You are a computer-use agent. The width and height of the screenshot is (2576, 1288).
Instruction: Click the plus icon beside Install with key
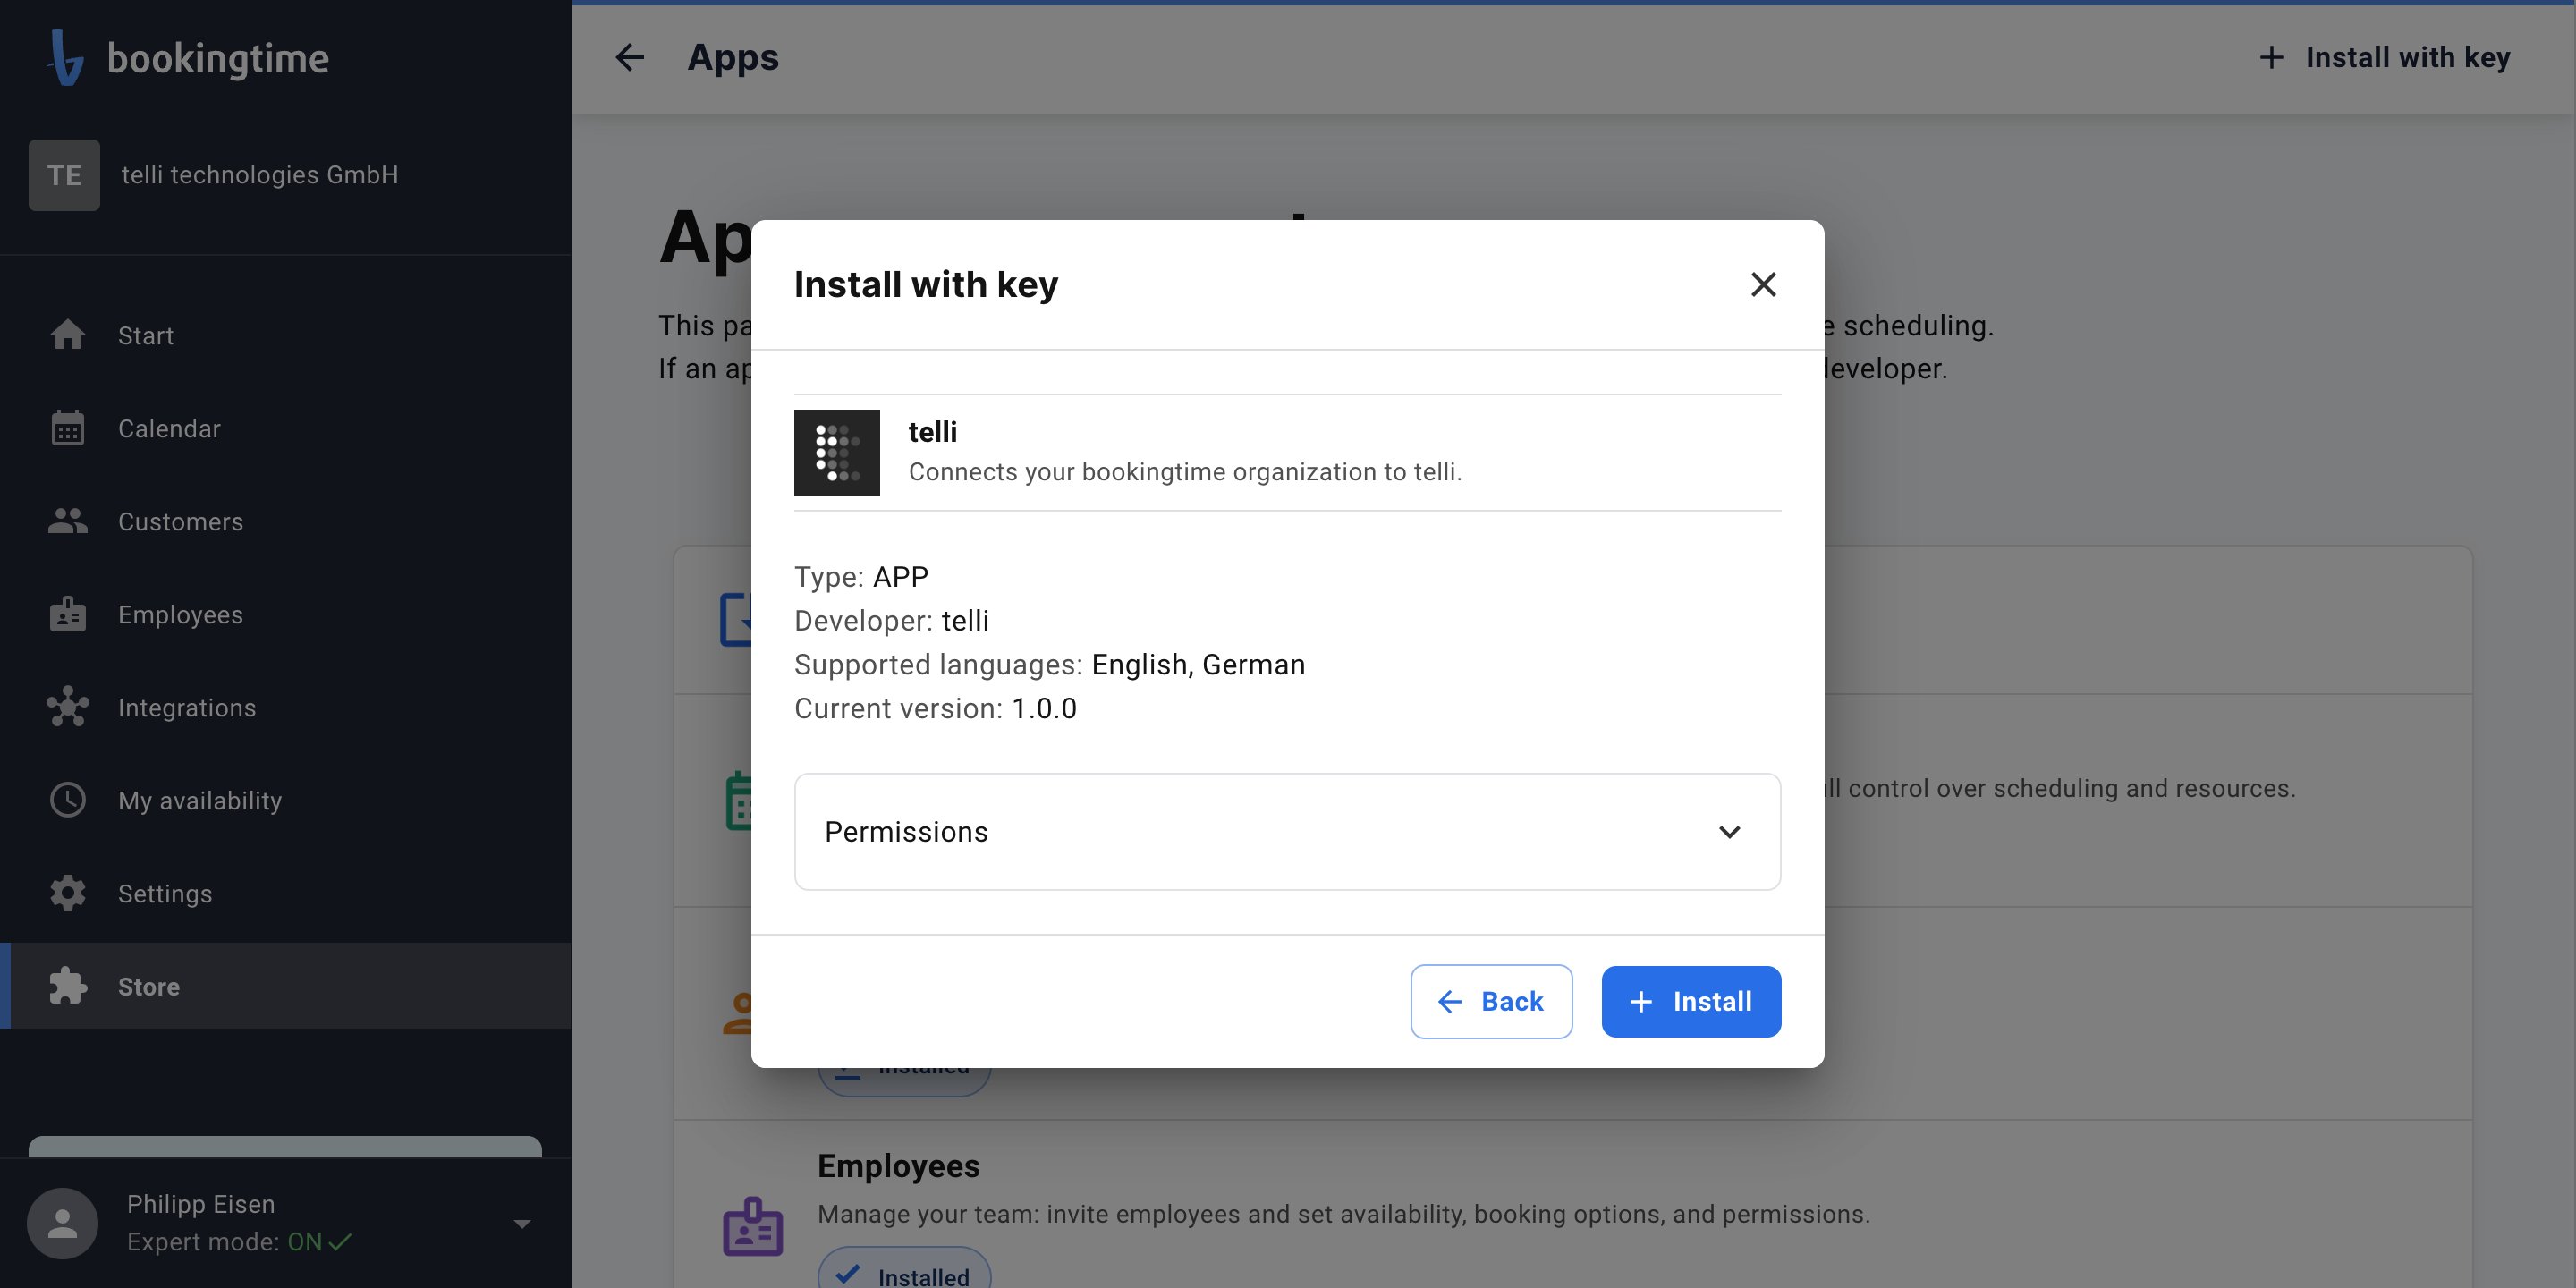(2272, 57)
